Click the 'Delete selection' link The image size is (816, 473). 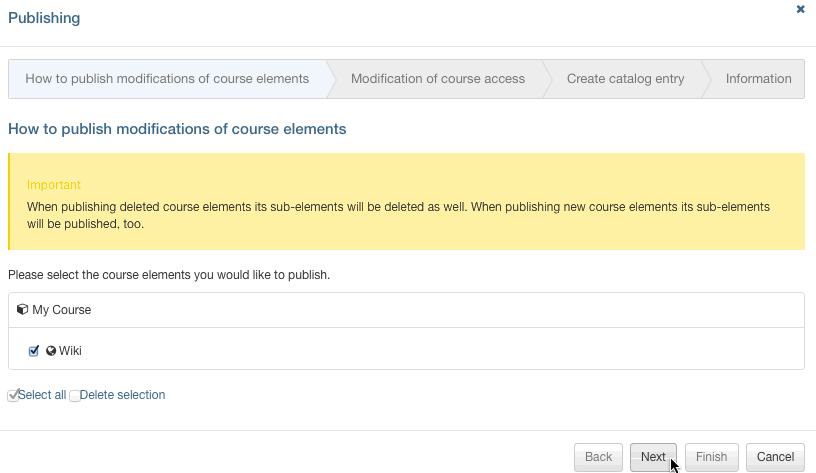pyautogui.click(x=122, y=395)
